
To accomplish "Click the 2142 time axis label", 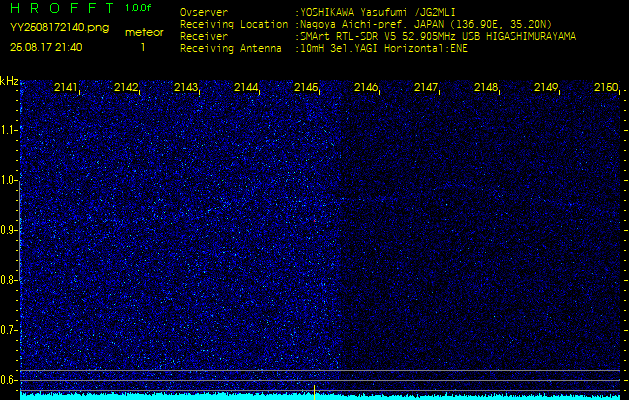I will pos(125,87).
